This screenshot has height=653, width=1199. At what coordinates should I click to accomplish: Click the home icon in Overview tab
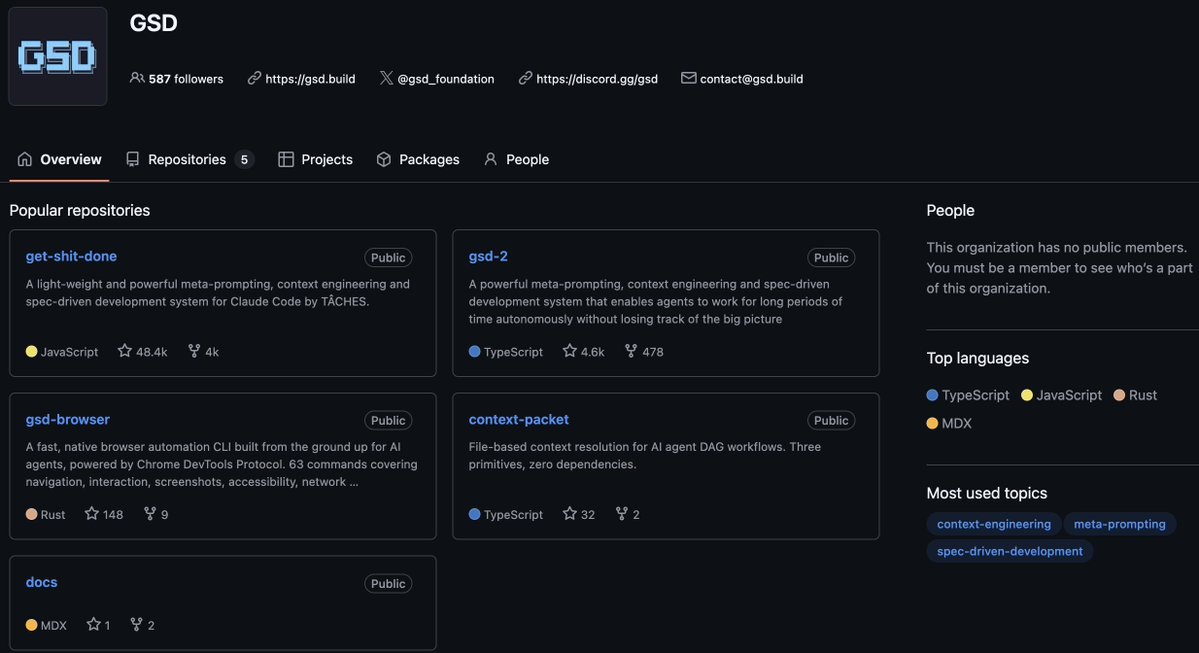(24, 159)
